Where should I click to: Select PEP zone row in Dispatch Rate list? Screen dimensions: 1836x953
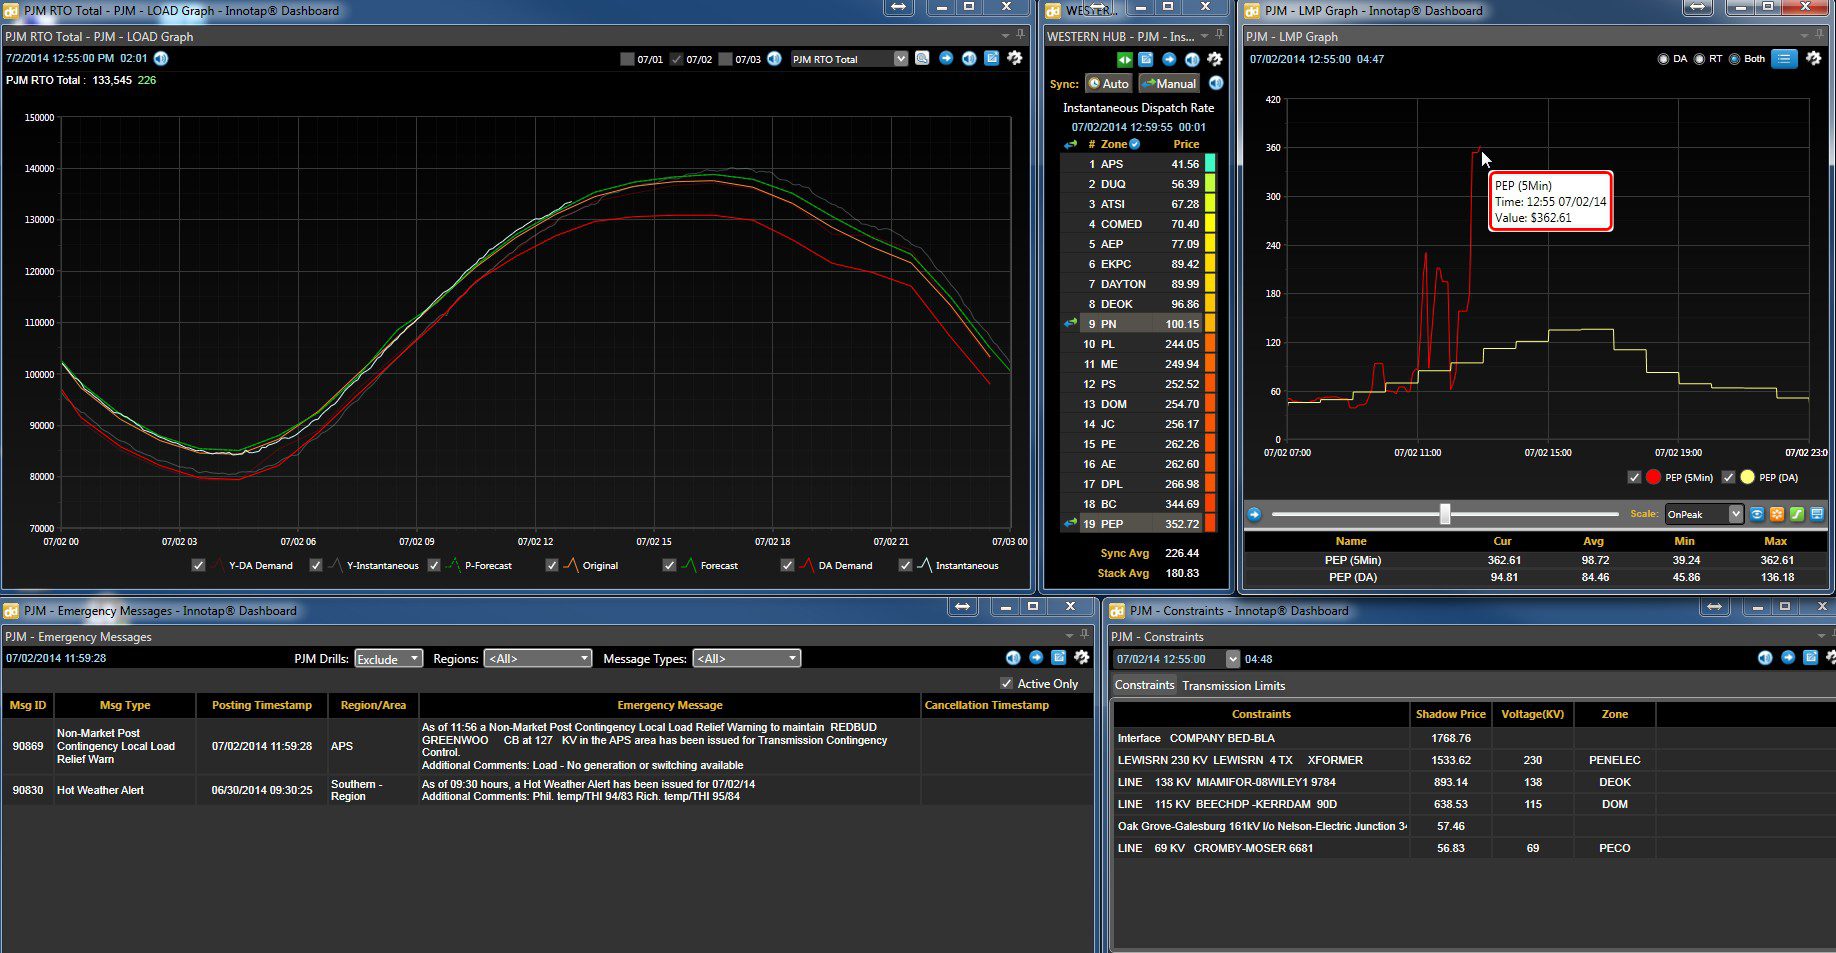pos(1138,524)
